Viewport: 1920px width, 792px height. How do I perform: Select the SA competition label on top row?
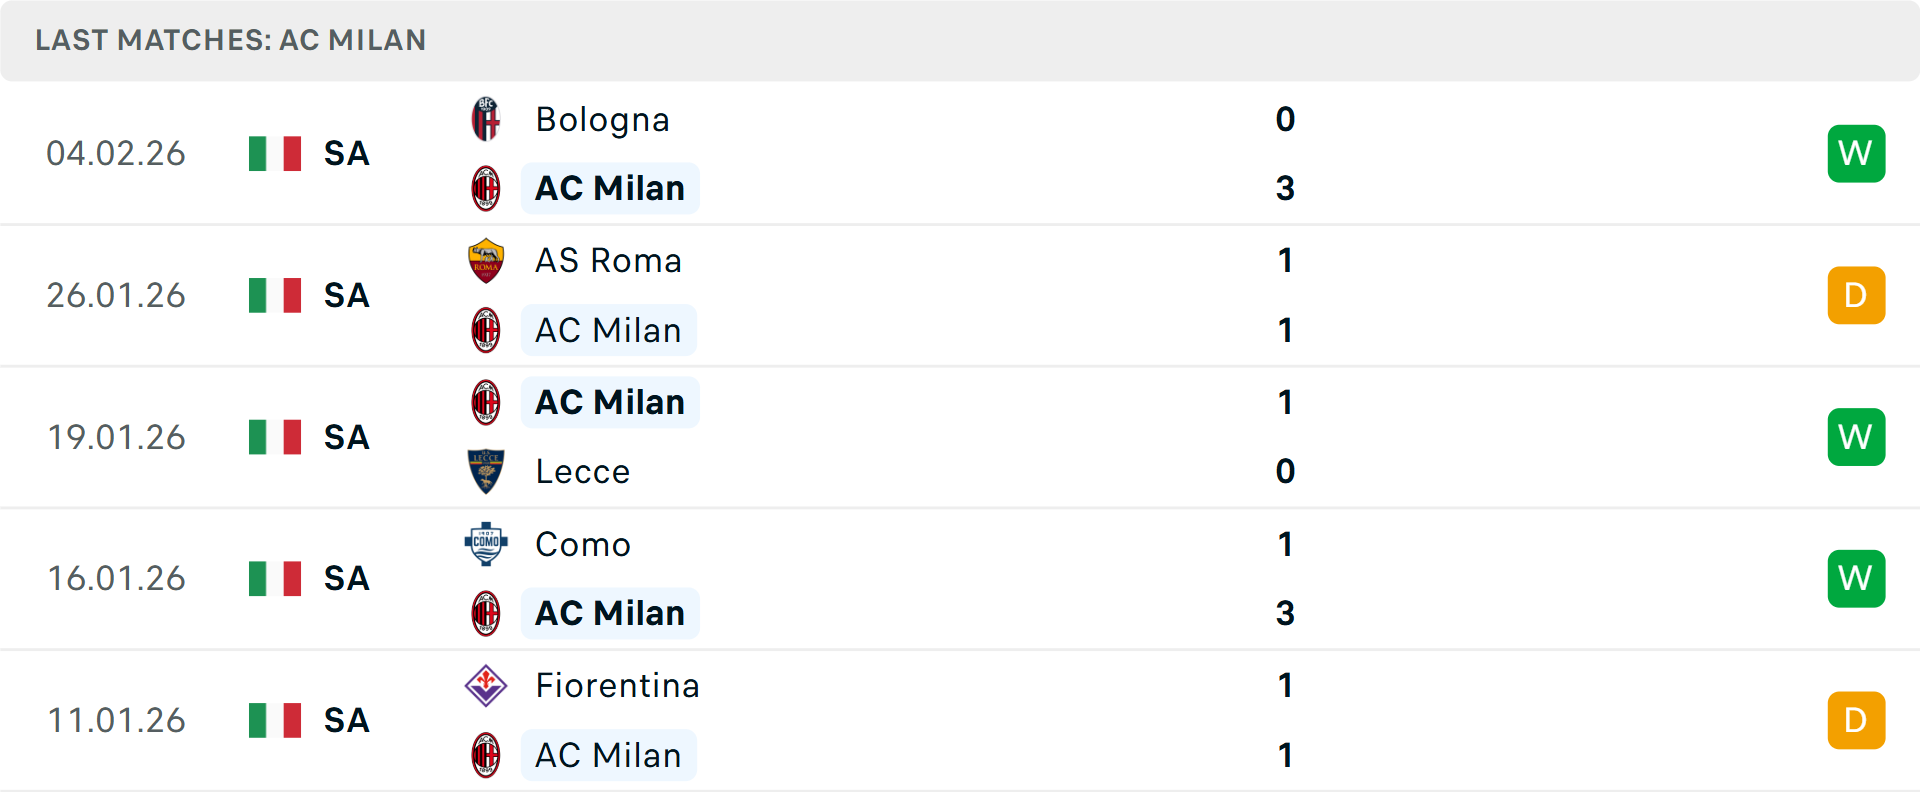tap(345, 153)
